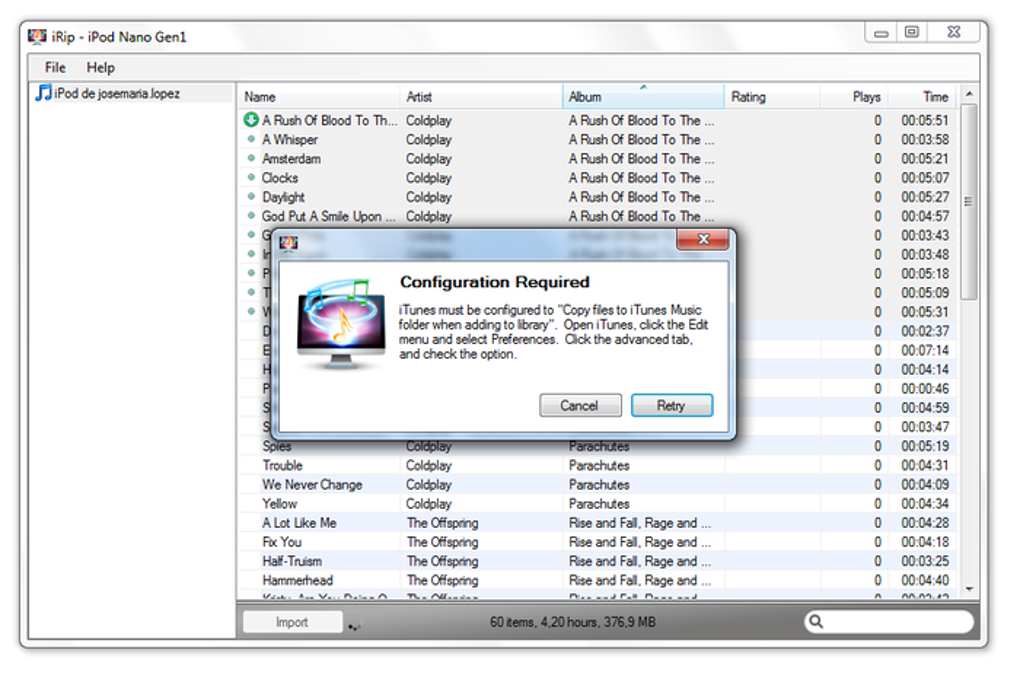Close the Configuration Required dialog
1020x691 pixels.
(703, 239)
